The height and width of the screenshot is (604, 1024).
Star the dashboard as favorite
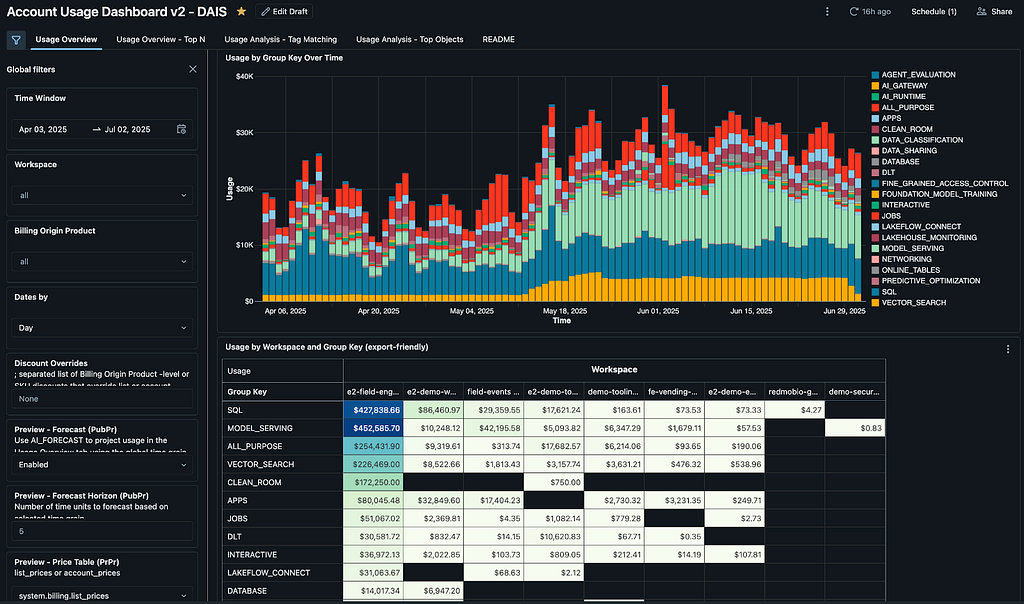click(x=241, y=11)
